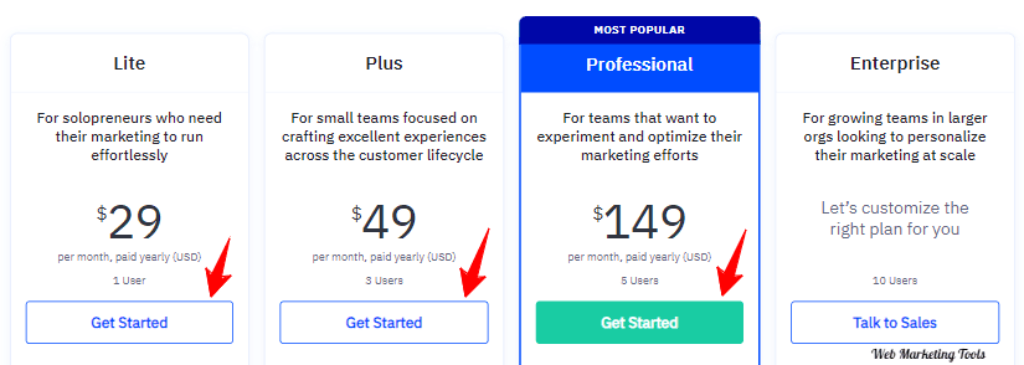This screenshot has height=365, width=1024.
Task: Click the '5 Users' label
Action: point(639,281)
